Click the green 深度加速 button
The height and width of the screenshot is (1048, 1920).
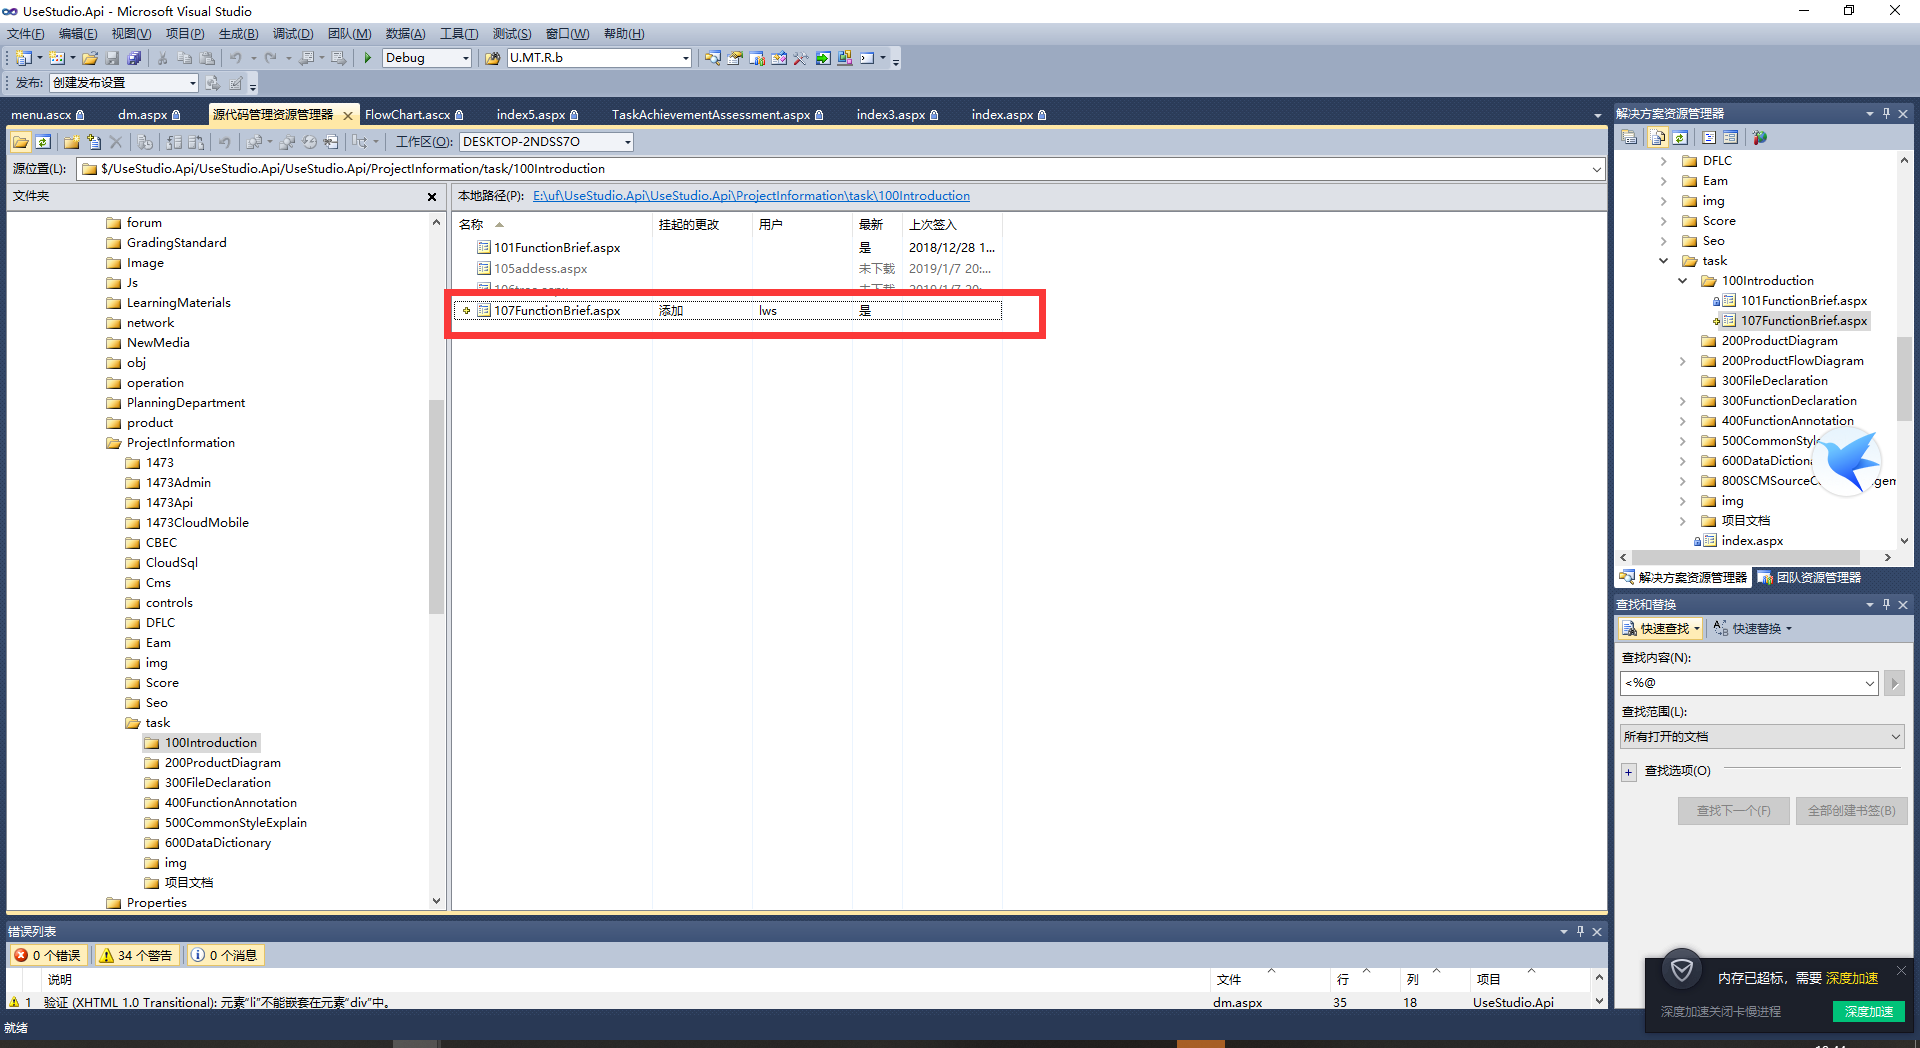tap(1869, 1012)
